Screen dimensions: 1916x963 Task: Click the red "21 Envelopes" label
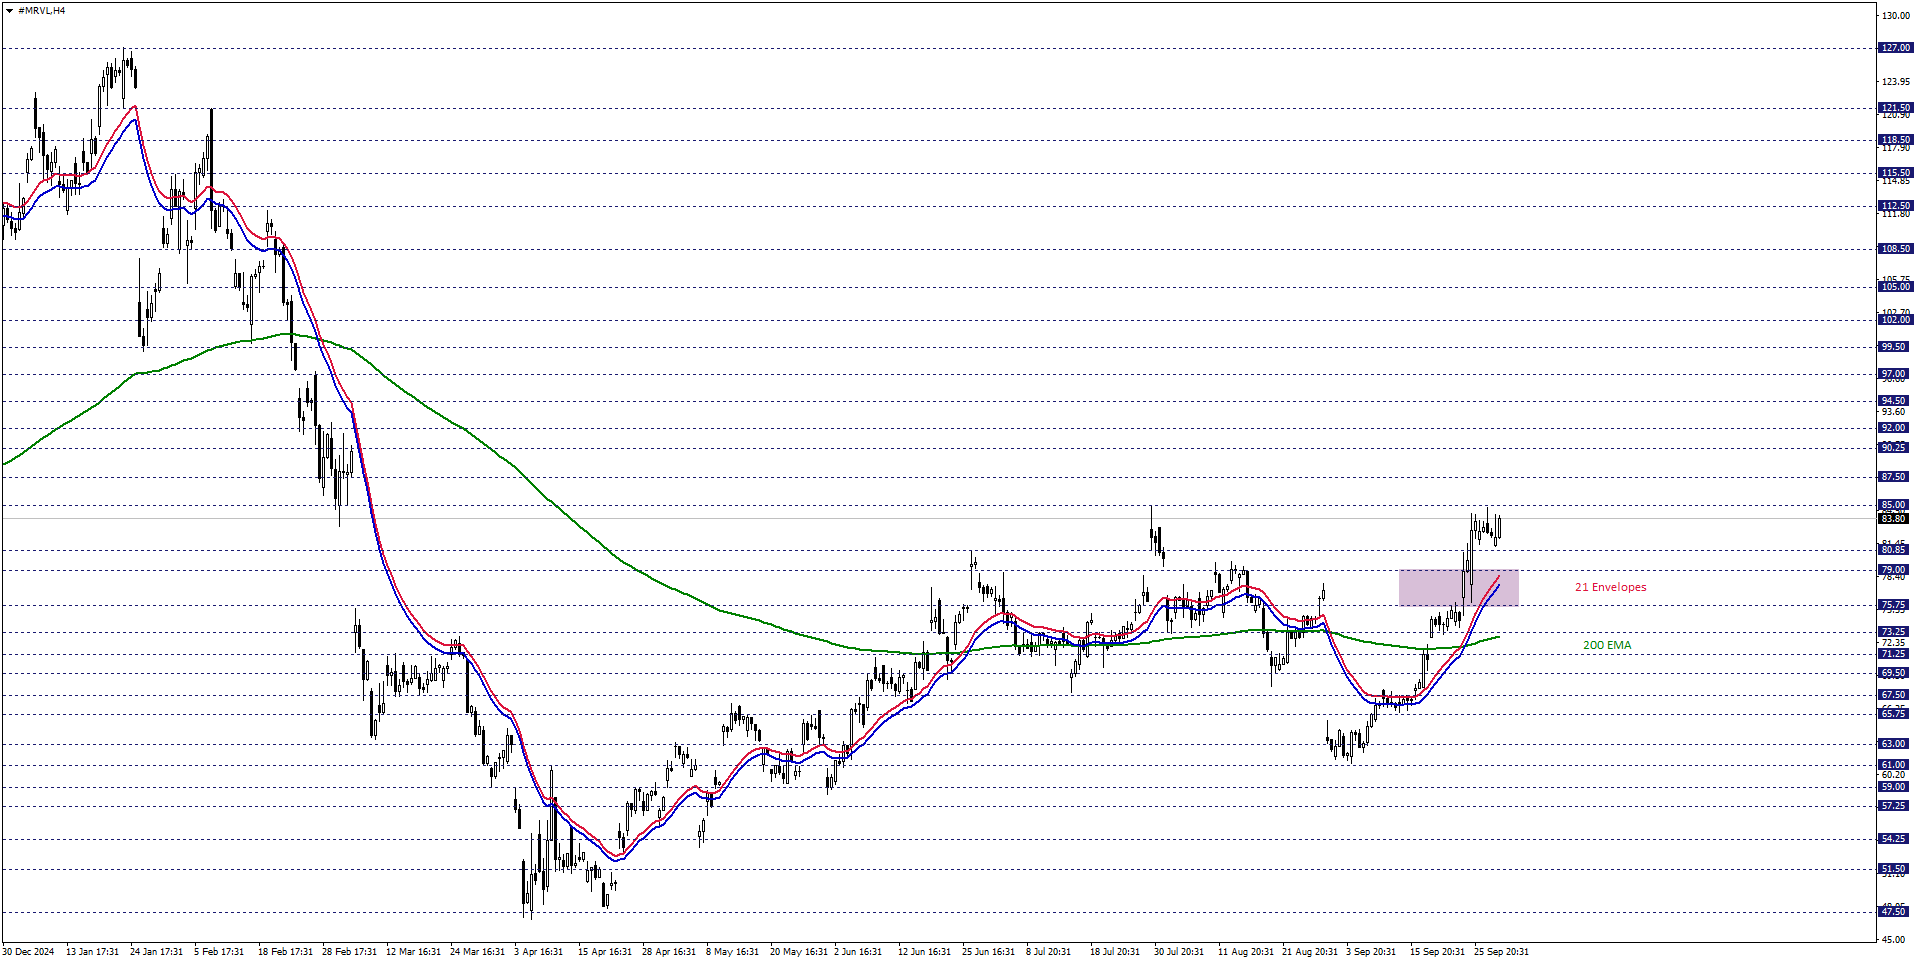[1610, 587]
